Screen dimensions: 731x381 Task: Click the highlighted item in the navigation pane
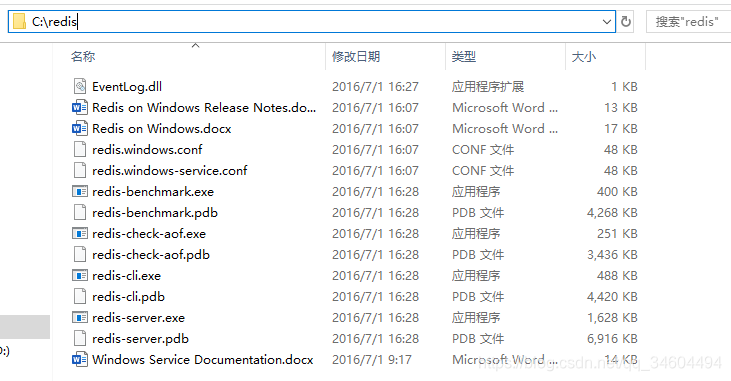pyautogui.click(x=25, y=326)
